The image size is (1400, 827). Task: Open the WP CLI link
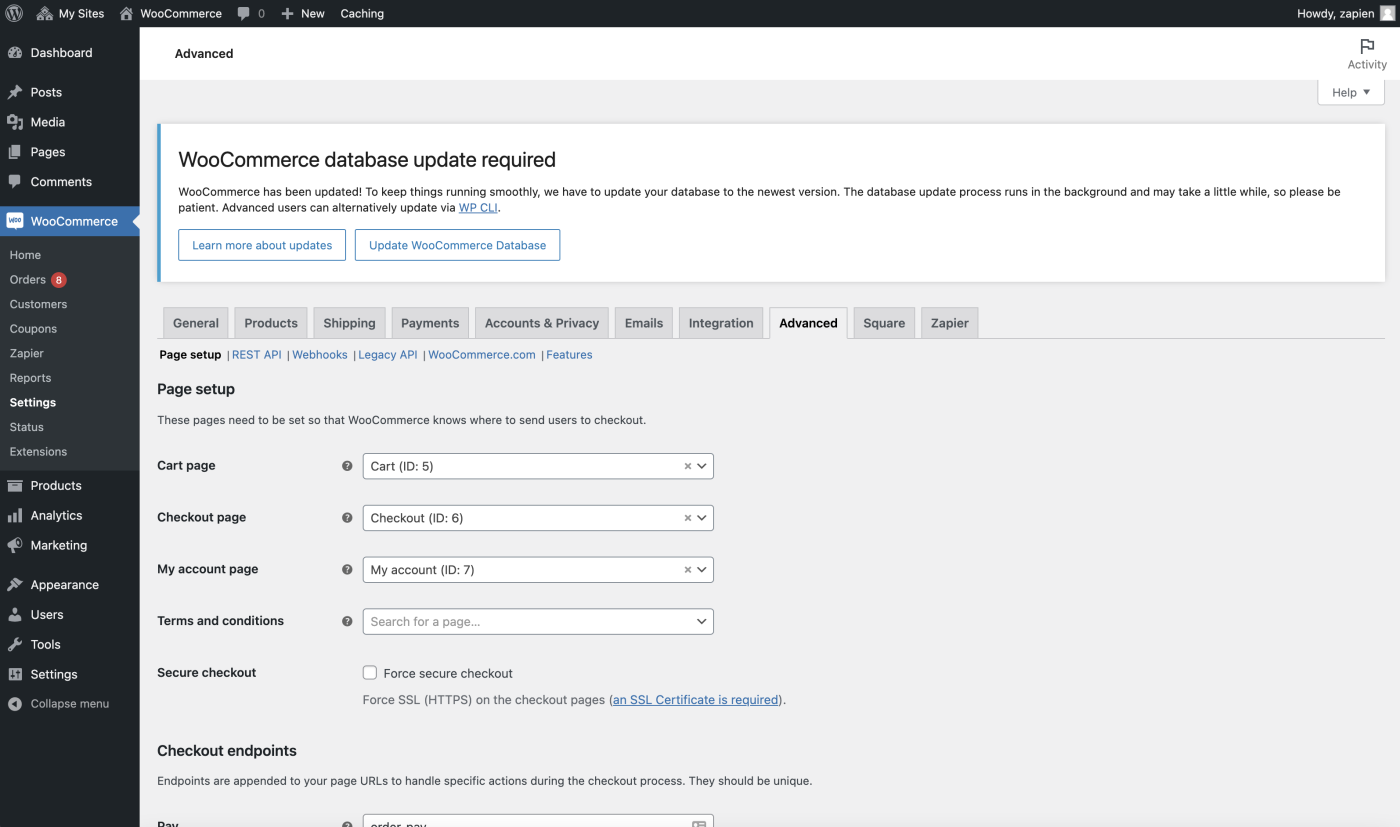[478, 208]
